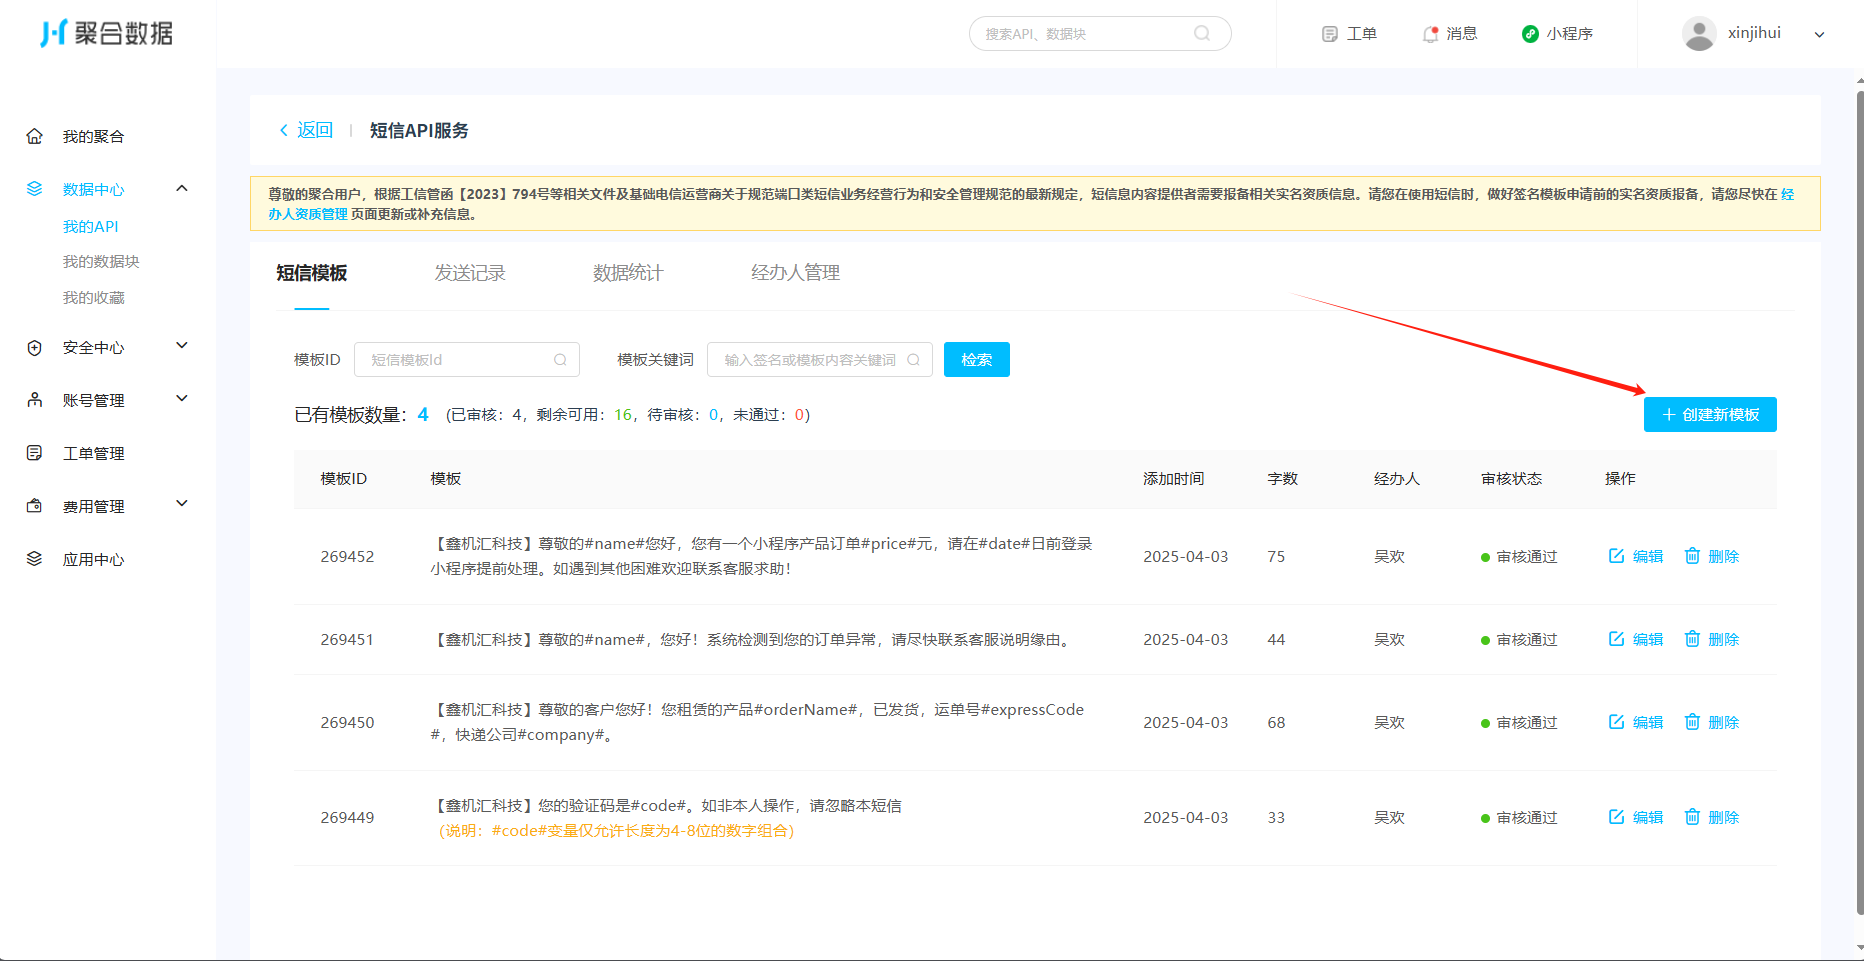Click the 聚合数据 logo
The image size is (1864, 961).
coord(106,33)
